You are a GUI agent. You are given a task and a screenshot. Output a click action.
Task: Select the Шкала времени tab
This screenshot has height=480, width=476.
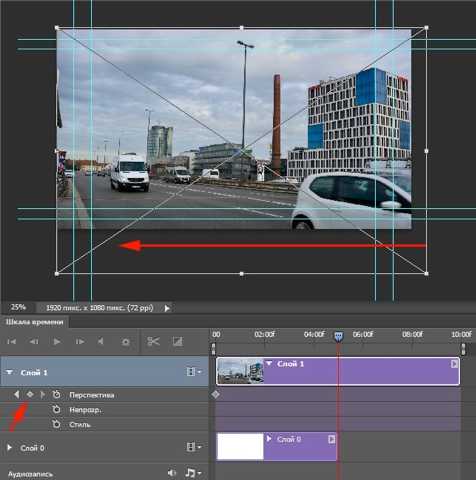coord(35,322)
